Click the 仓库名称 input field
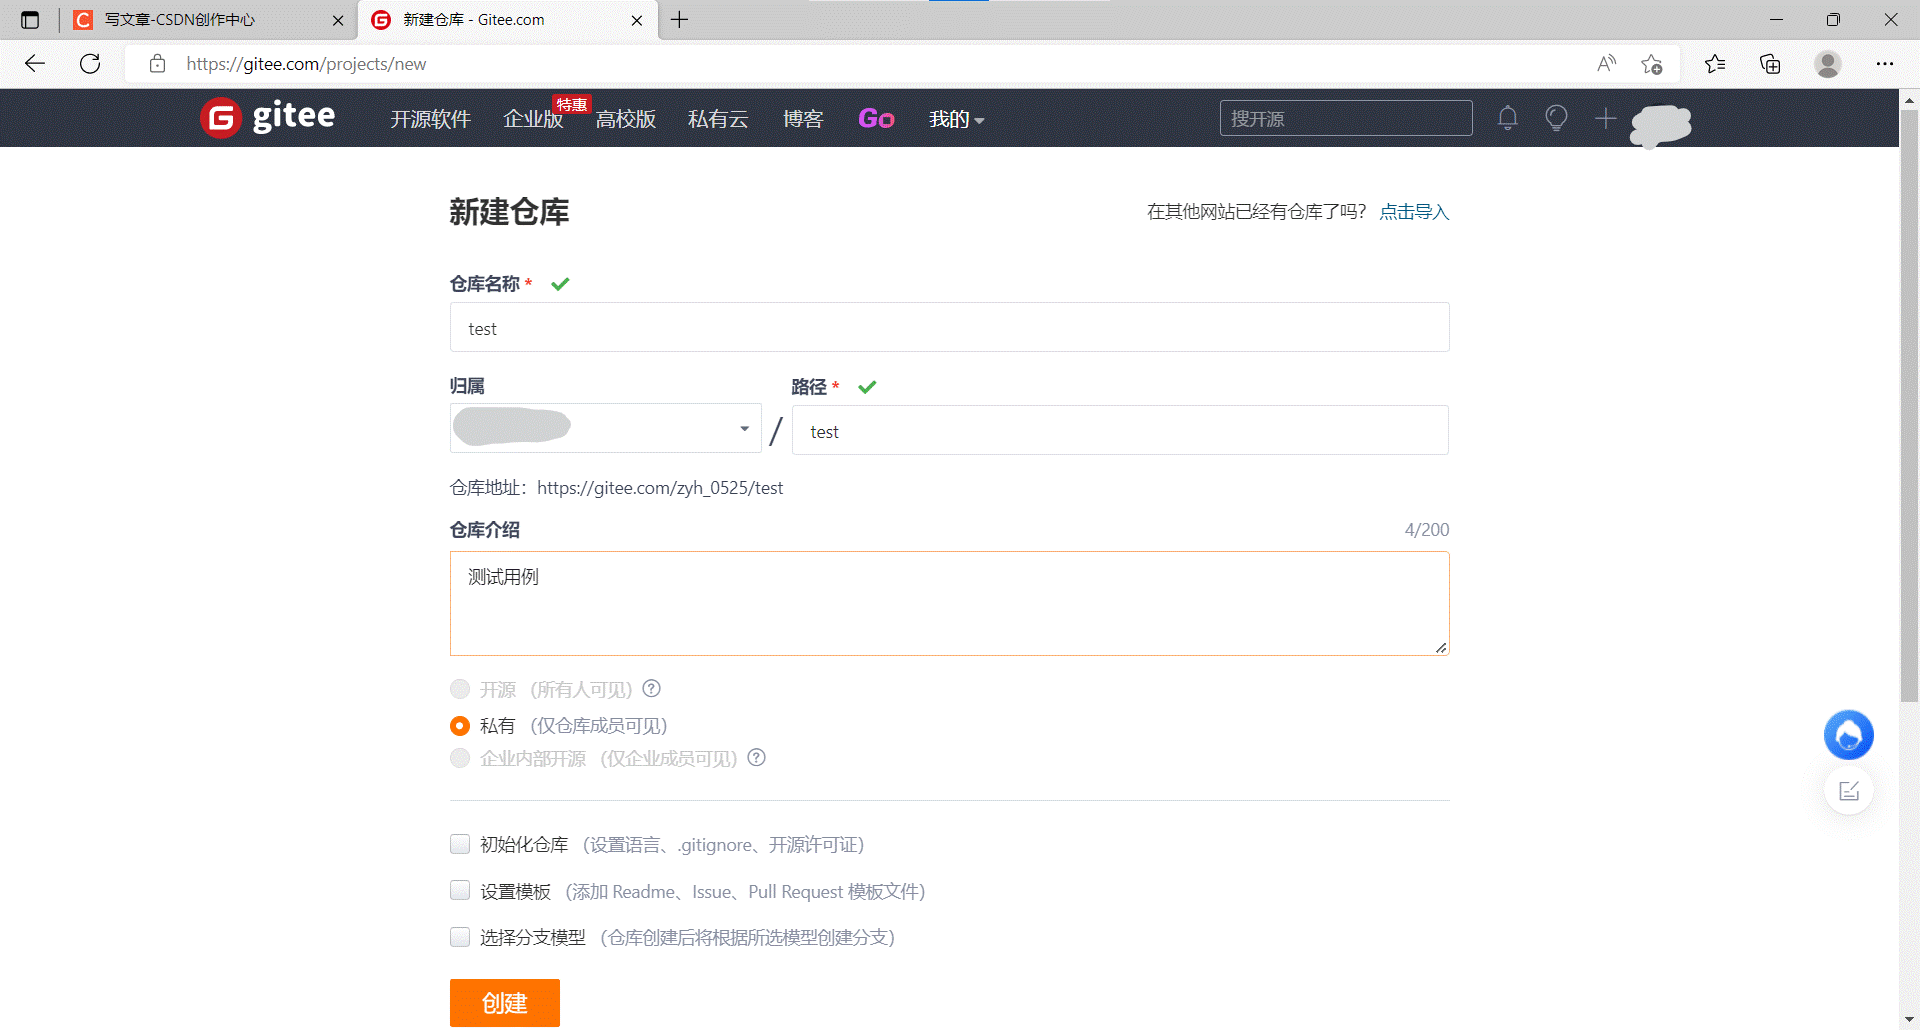Viewport: 1920px width, 1030px height. (949, 327)
